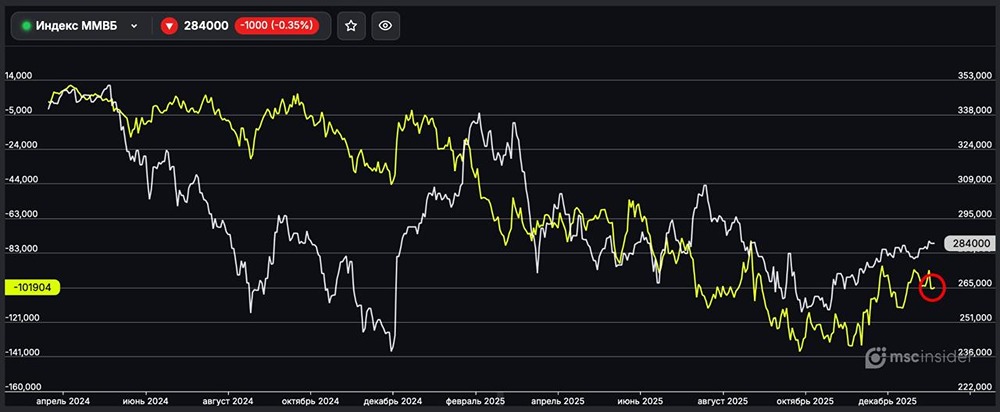Click the 295,000 right axis label
The width and height of the screenshot is (1000, 412).
pyautogui.click(x=974, y=215)
